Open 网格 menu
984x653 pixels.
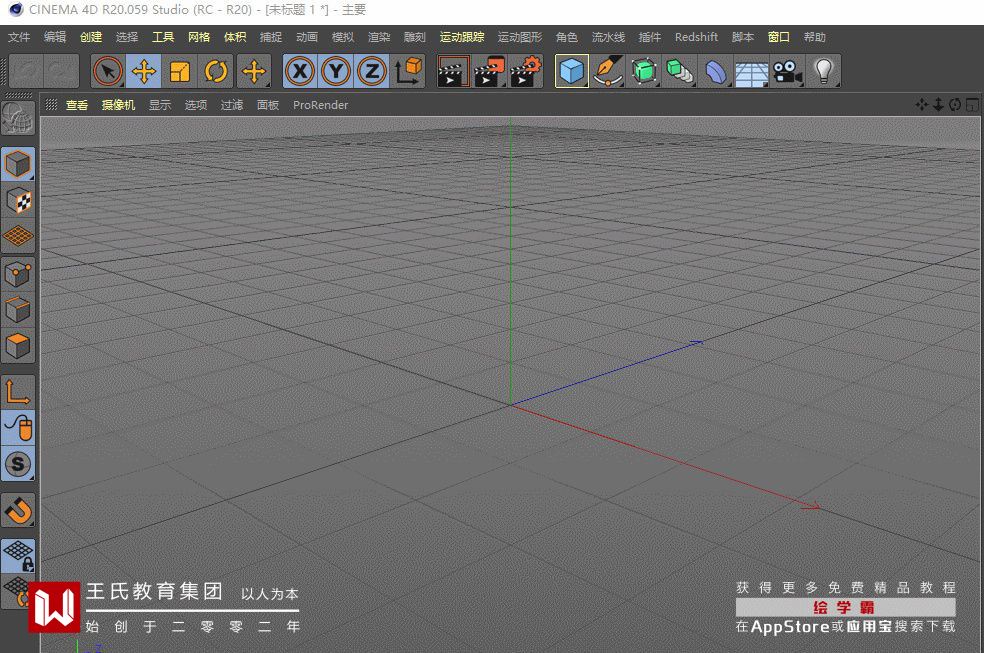coord(199,37)
